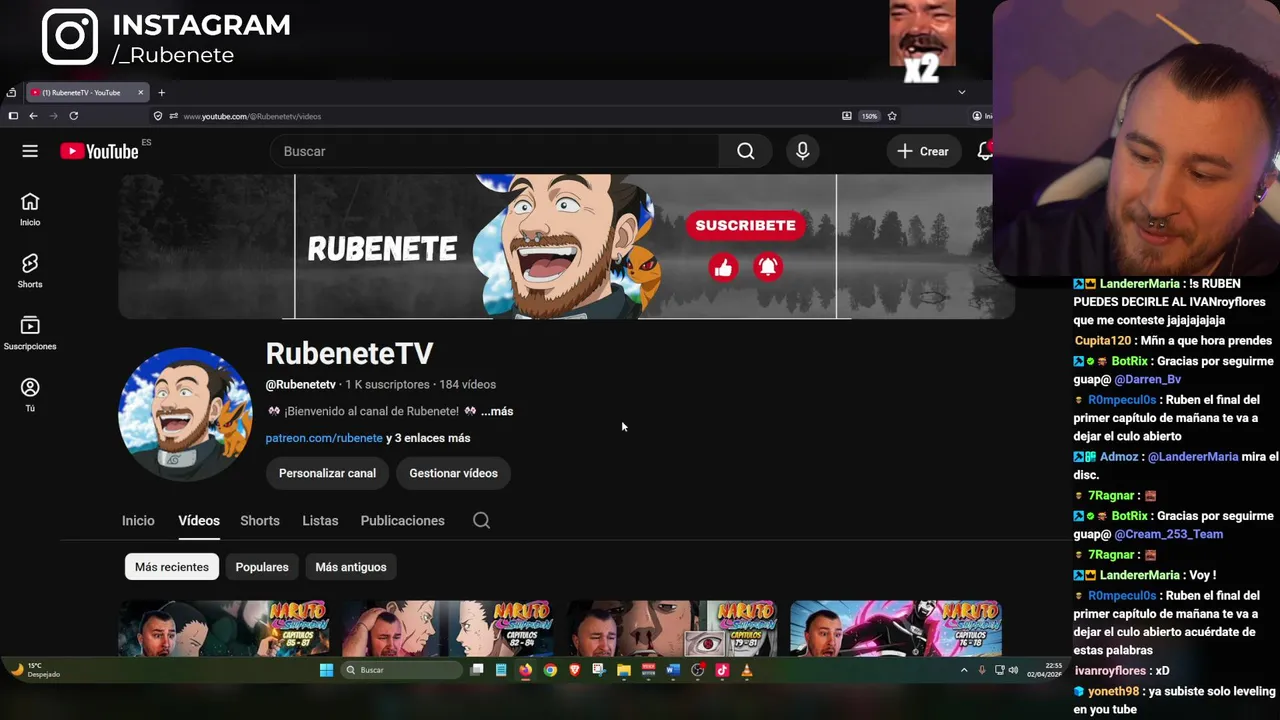Start voice search with the microphone
The width and height of the screenshot is (1280, 720).
point(802,151)
